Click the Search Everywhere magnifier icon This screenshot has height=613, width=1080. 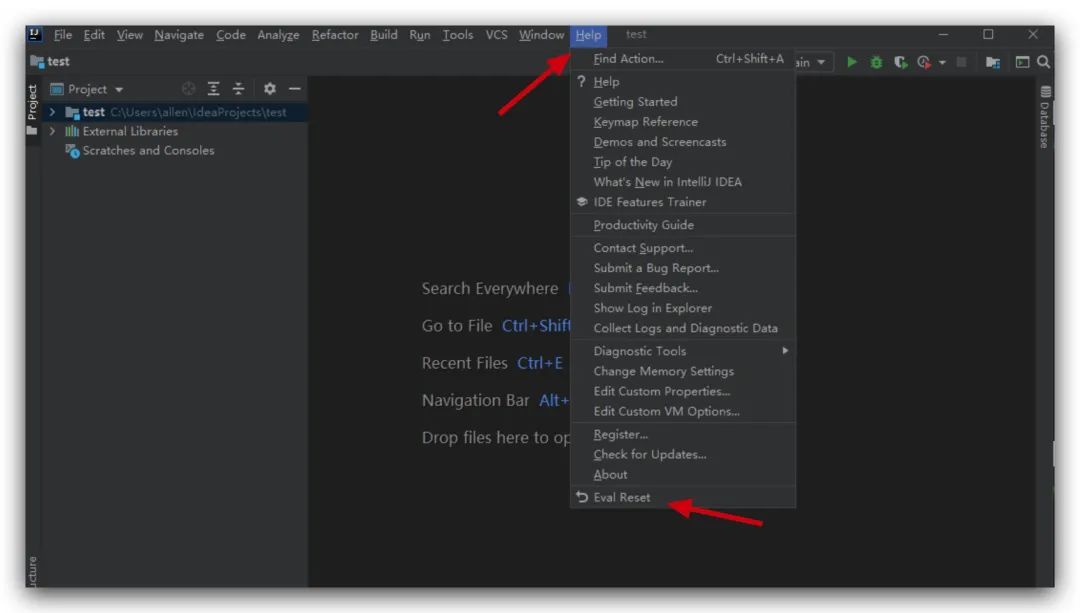click(x=1043, y=62)
